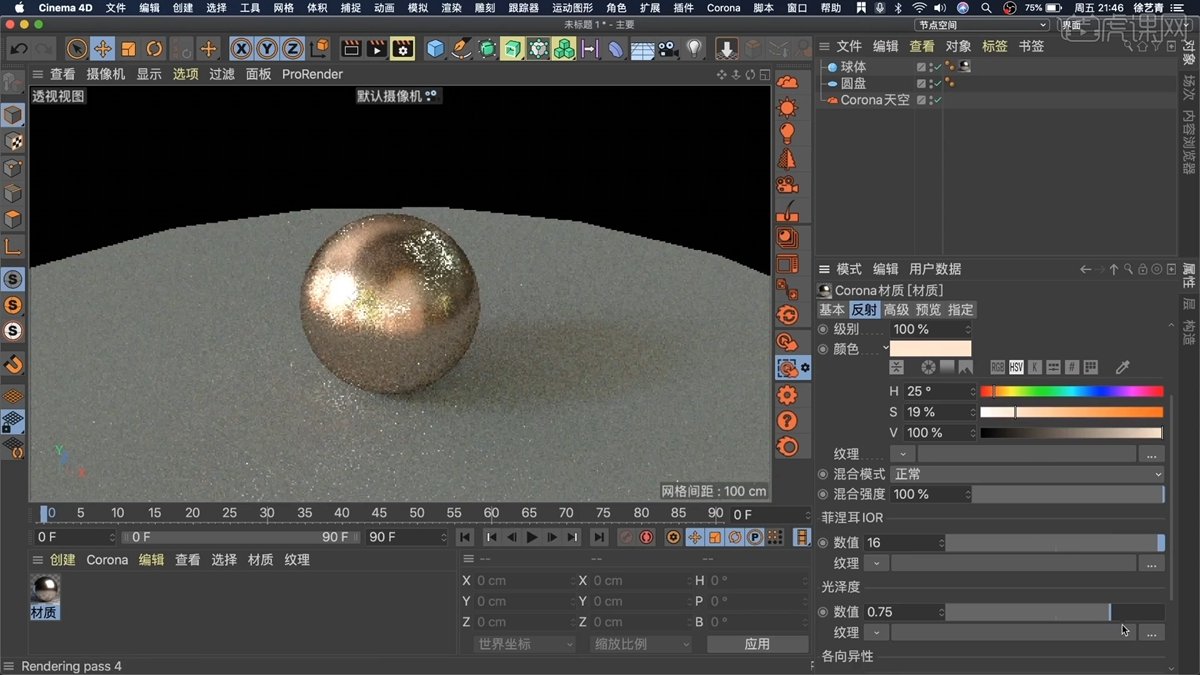1200x675 pixels.
Task: Open the 混合模式 dropdown
Action: pos(1028,474)
